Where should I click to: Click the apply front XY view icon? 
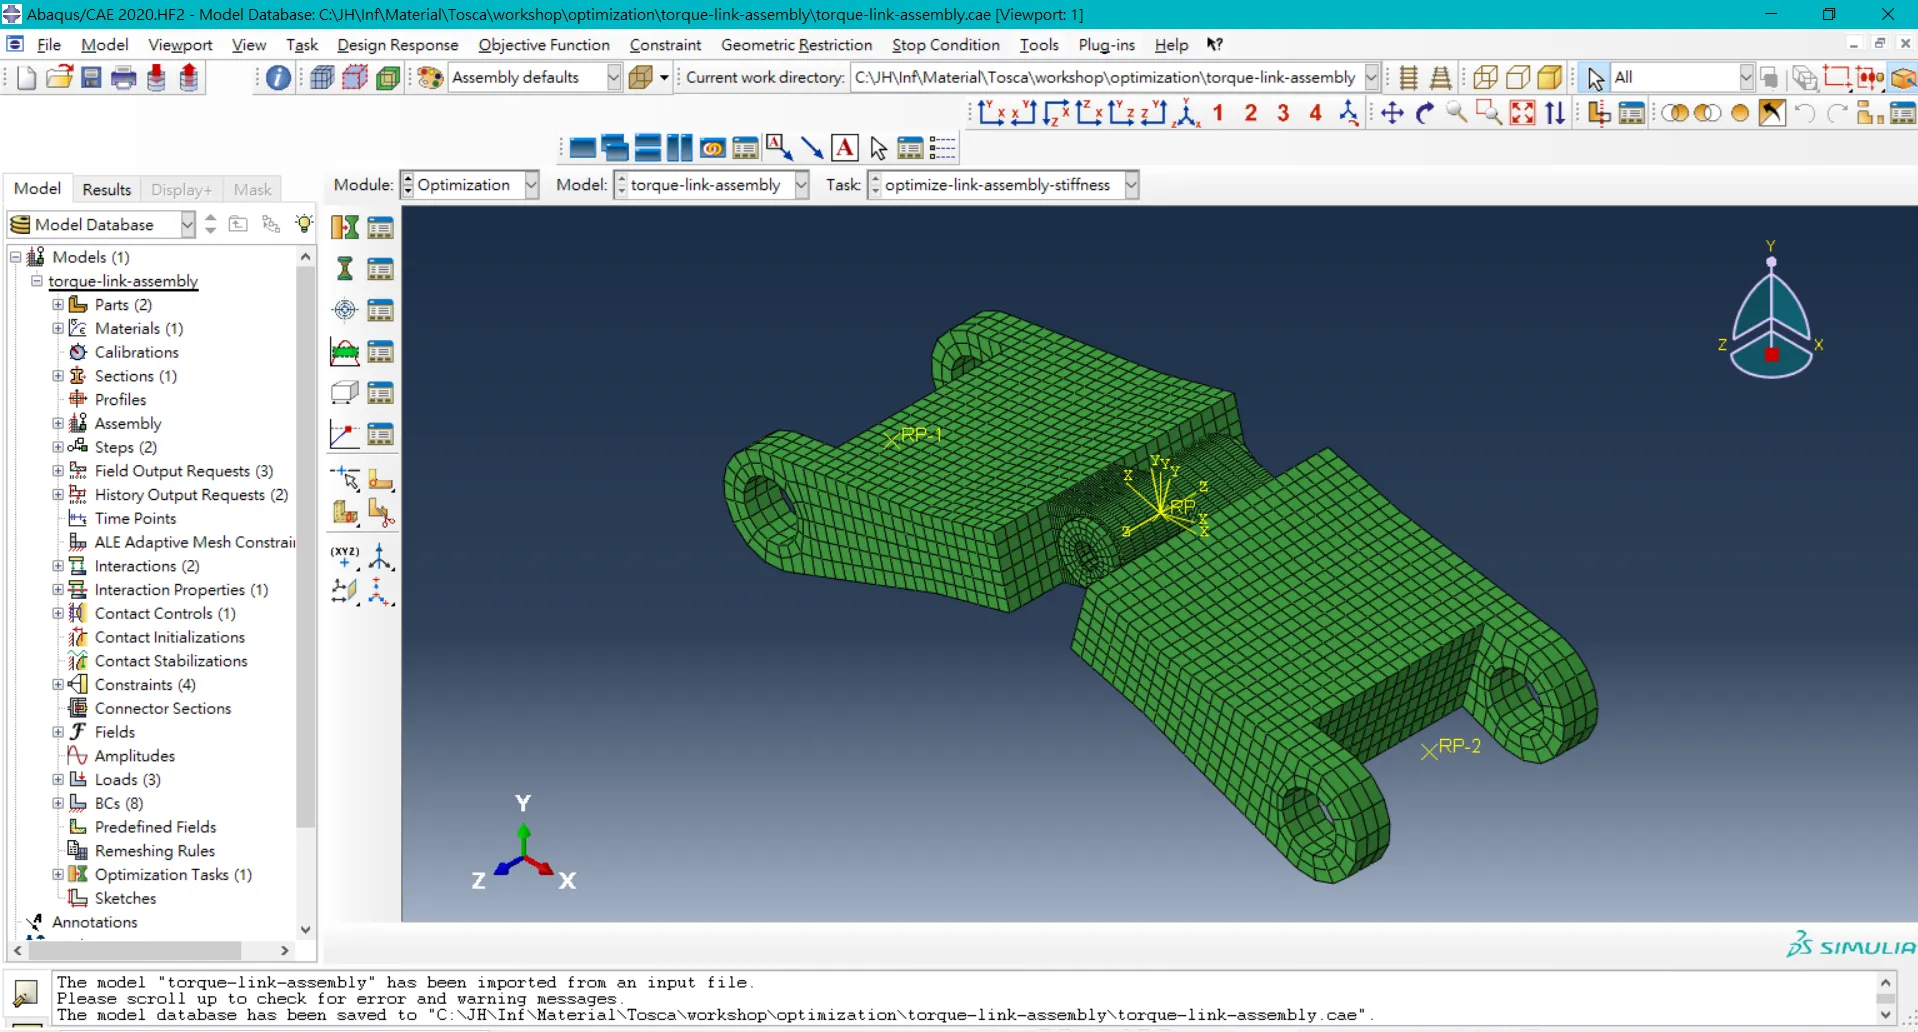point(991,113)
